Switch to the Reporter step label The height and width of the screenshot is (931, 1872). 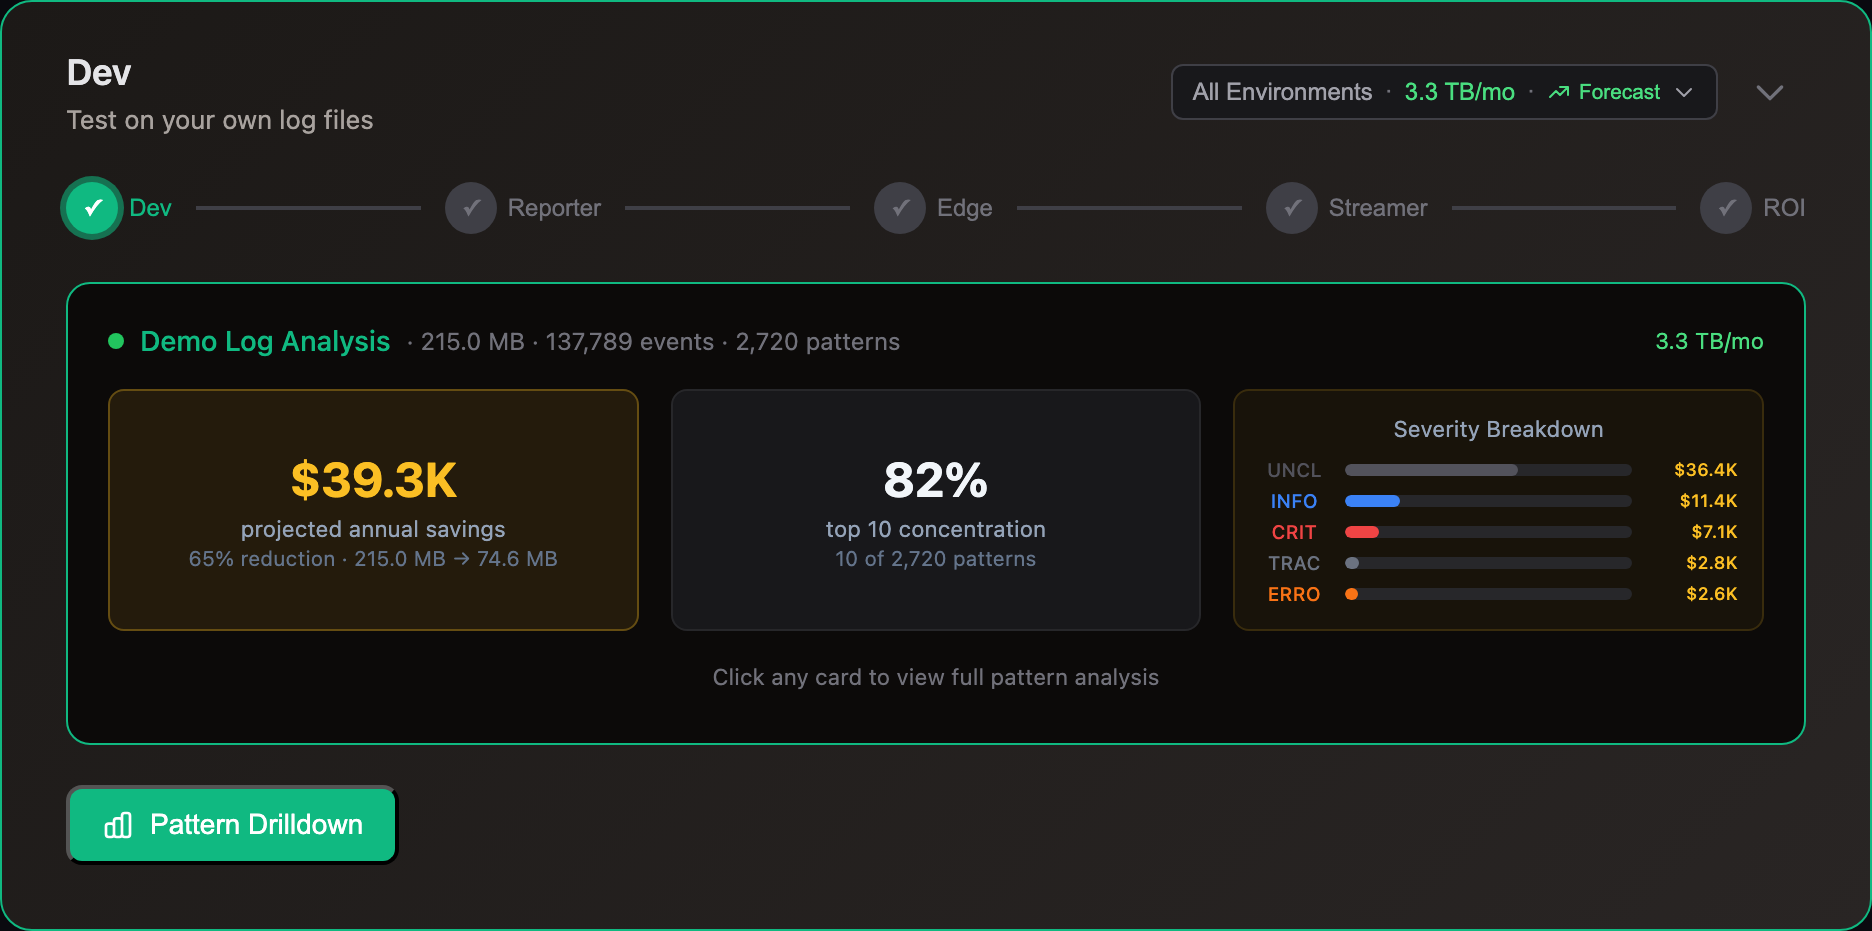(554, 208)
